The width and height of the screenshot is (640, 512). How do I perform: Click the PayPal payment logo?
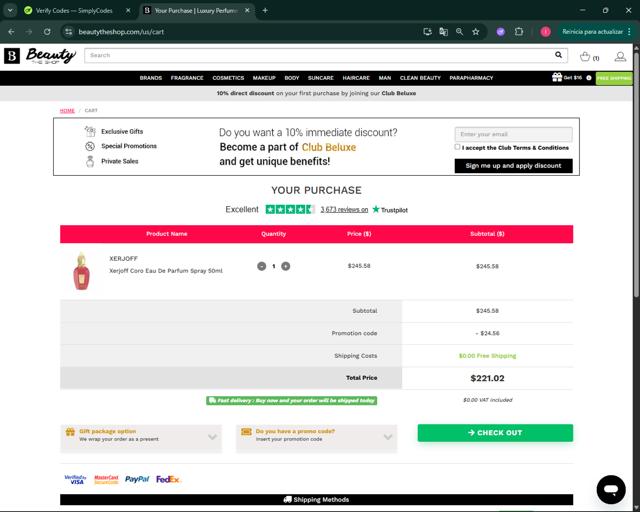(137, 479)
